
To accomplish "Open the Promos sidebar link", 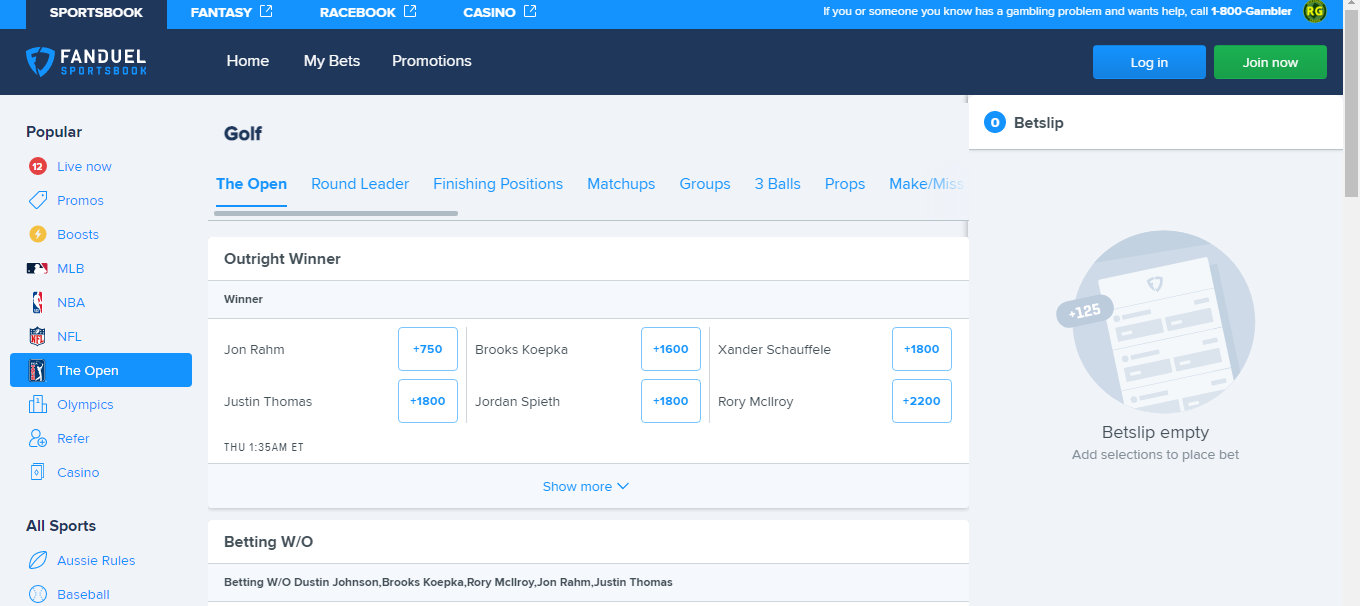I will (x=81, y=201).
